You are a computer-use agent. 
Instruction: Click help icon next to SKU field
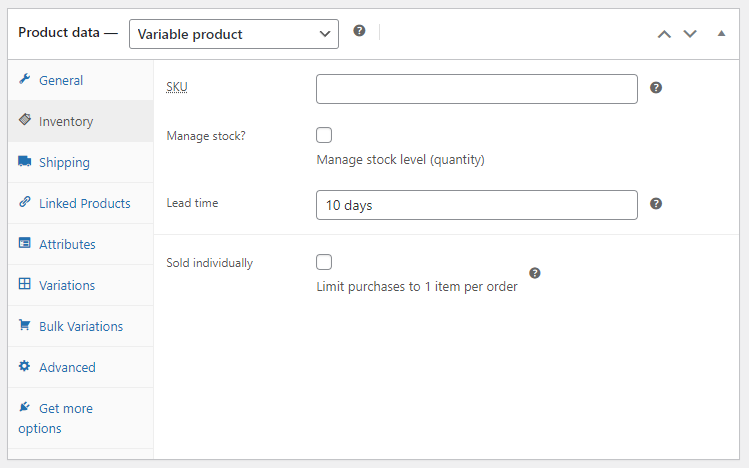point(656,88)
